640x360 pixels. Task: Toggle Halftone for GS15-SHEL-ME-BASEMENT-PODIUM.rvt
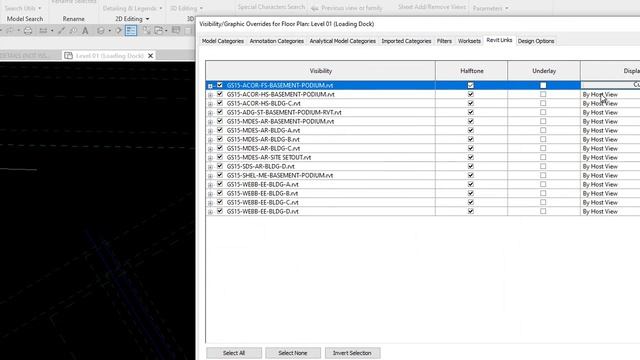click(471, 175)
